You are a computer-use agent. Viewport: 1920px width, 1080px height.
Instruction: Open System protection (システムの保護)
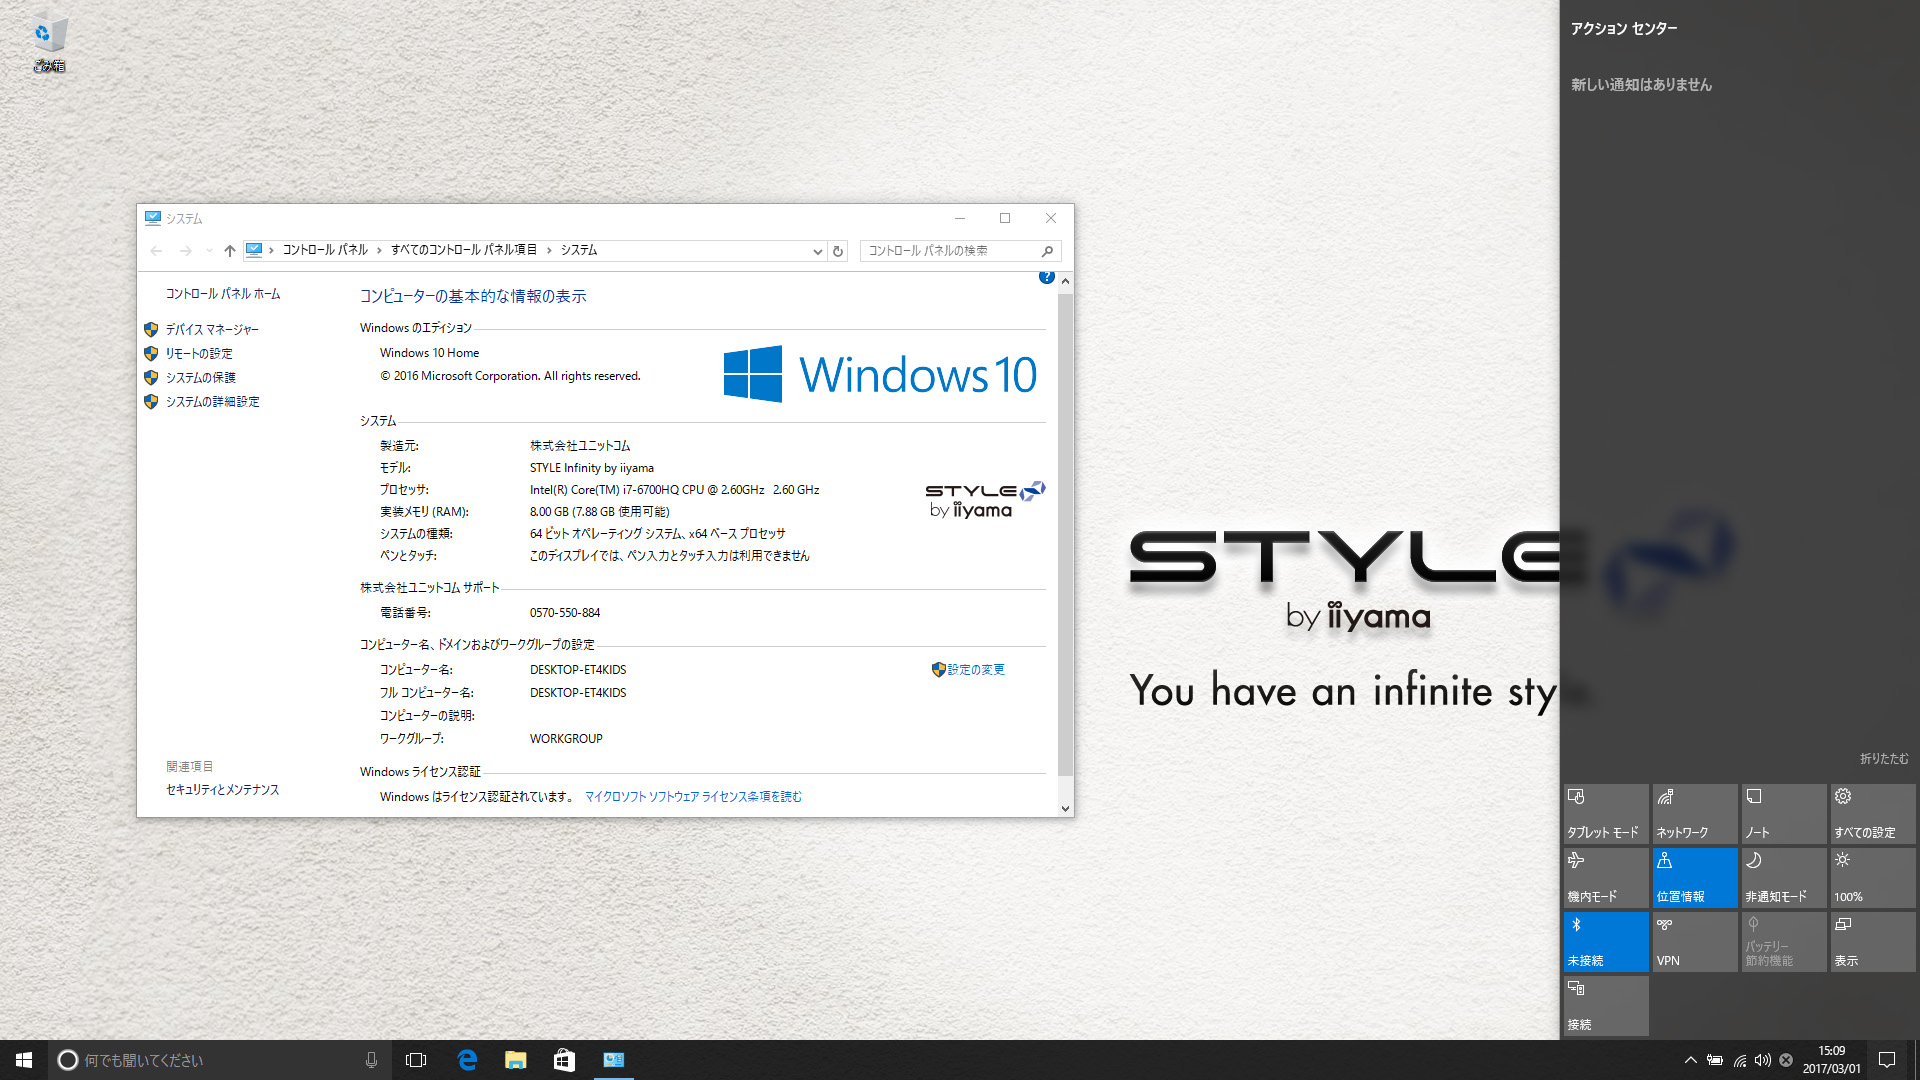click(200, 377)
